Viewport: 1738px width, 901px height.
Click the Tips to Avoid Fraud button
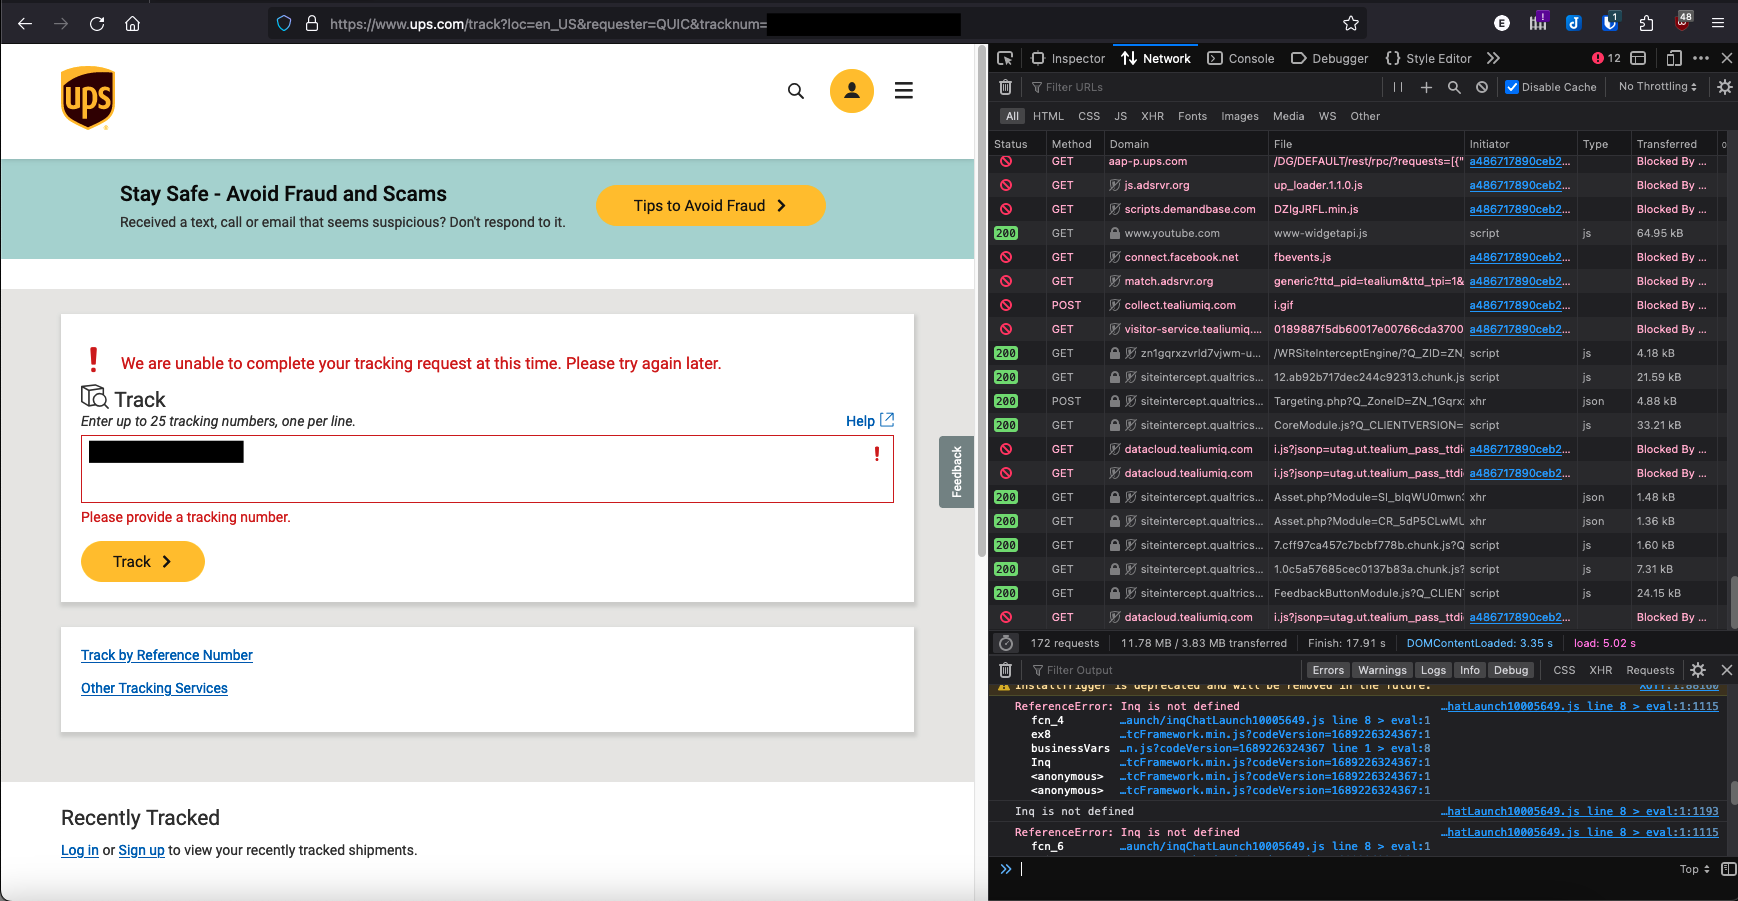coord(710,205)
